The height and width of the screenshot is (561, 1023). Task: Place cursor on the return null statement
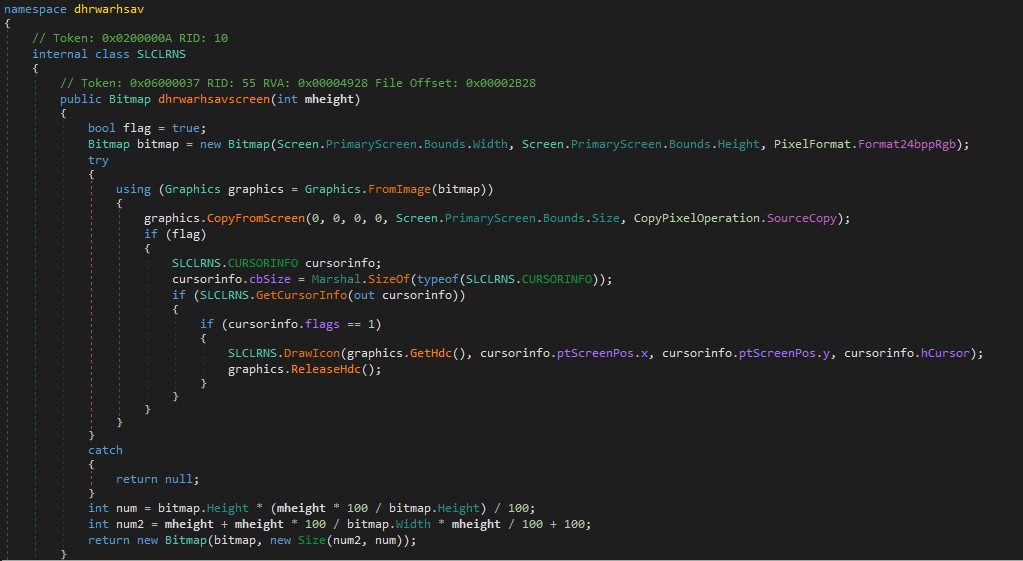[157, 479]
